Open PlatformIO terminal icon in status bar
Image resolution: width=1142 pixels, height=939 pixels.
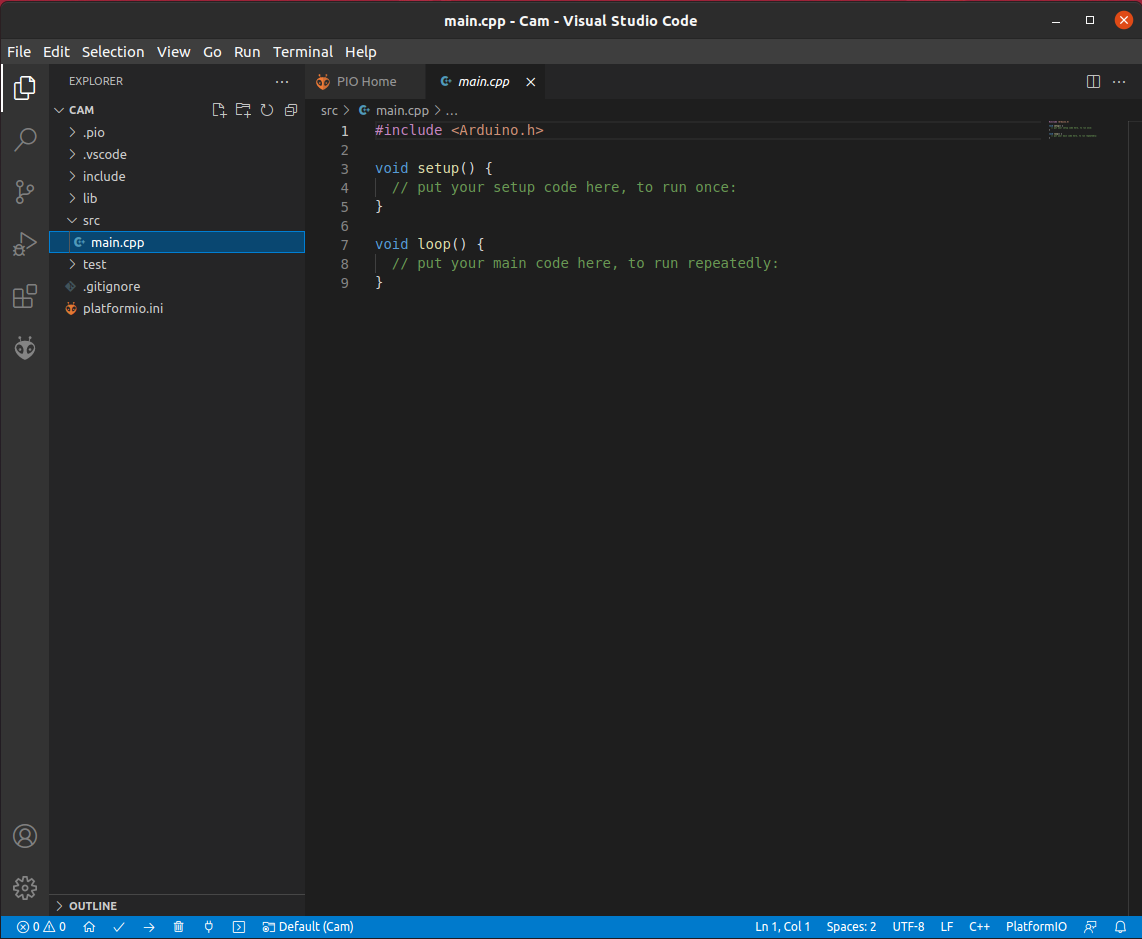tap(239, 927)
